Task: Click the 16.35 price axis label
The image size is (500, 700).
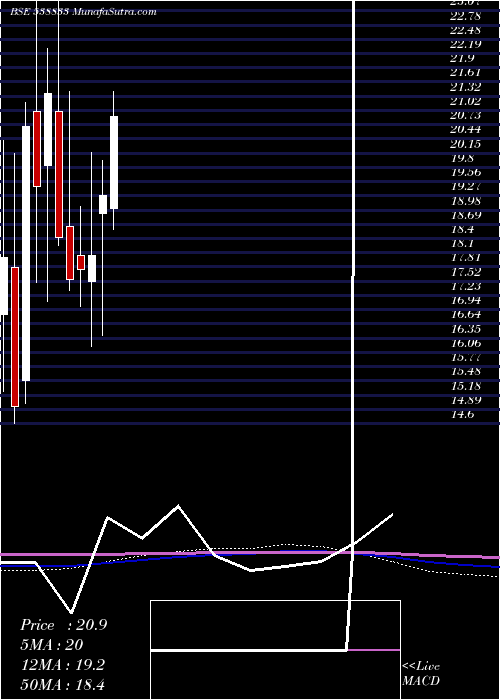Action: 466,329
